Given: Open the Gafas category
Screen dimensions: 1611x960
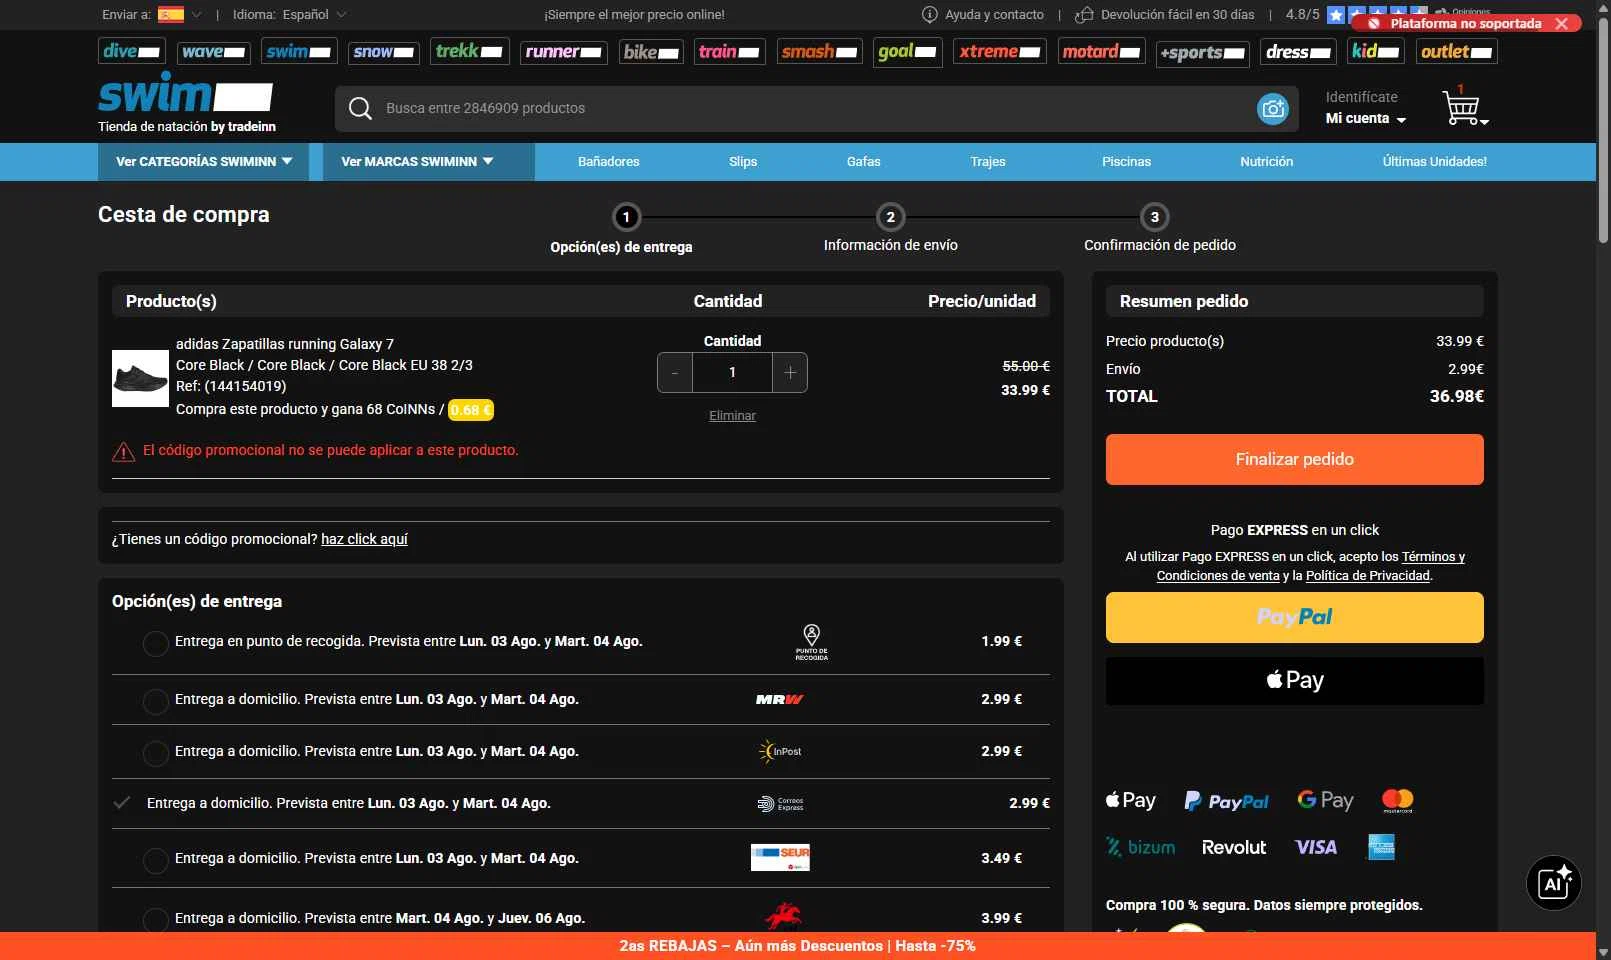Looking at the screenshot, I should click(864, 161).
